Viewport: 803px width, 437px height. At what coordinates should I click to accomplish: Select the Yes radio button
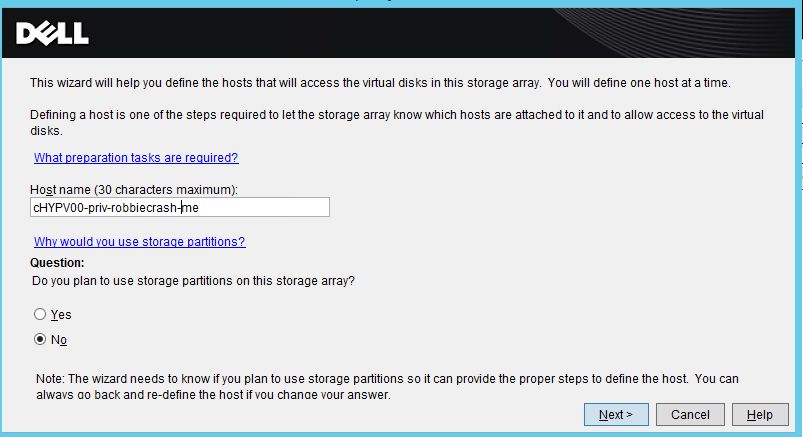(x=40, y=314)
